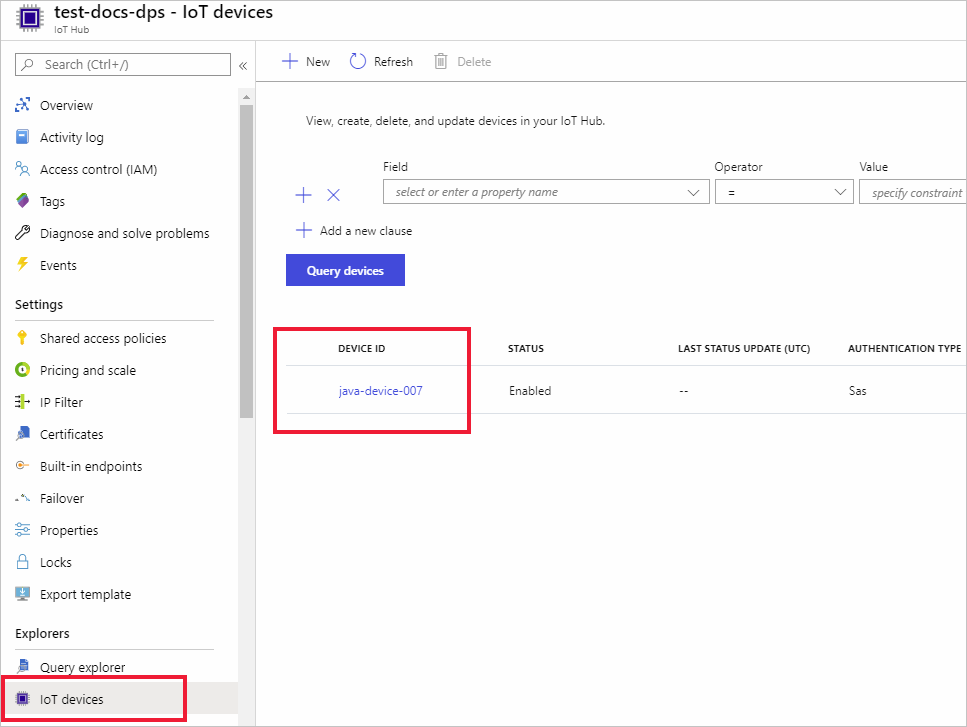Click the Refresh icon in toolbar

[x=358, y=62]
